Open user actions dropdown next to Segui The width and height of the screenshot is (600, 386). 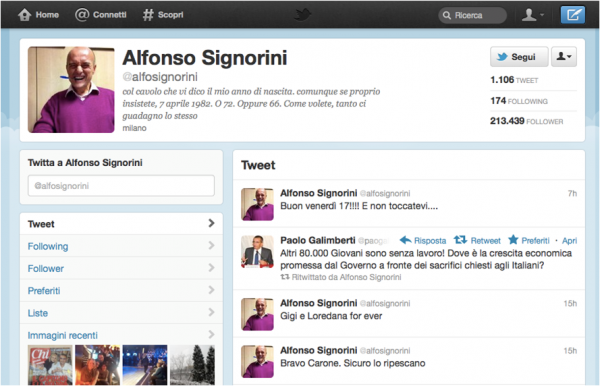[x=564, y=57]
